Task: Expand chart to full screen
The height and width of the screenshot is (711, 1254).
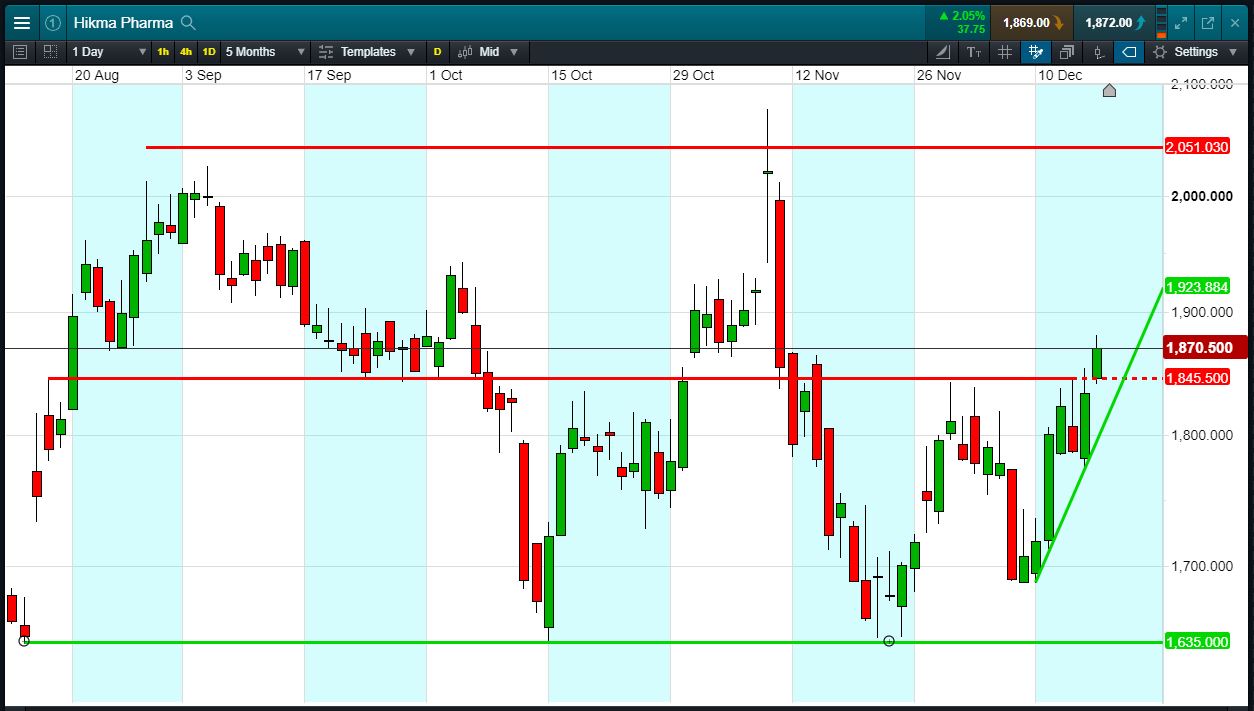Action: point(1181,22)
